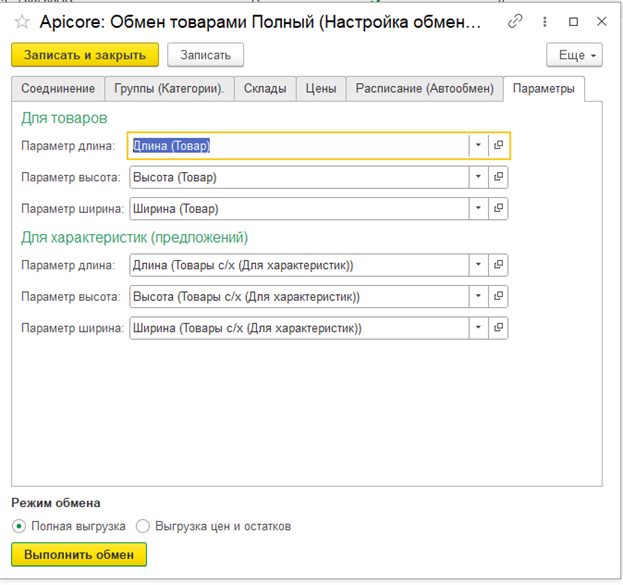Click the Высота (Товар) input field
The width and height of the screenshot is (623, 585).
(x=299, y=177)
